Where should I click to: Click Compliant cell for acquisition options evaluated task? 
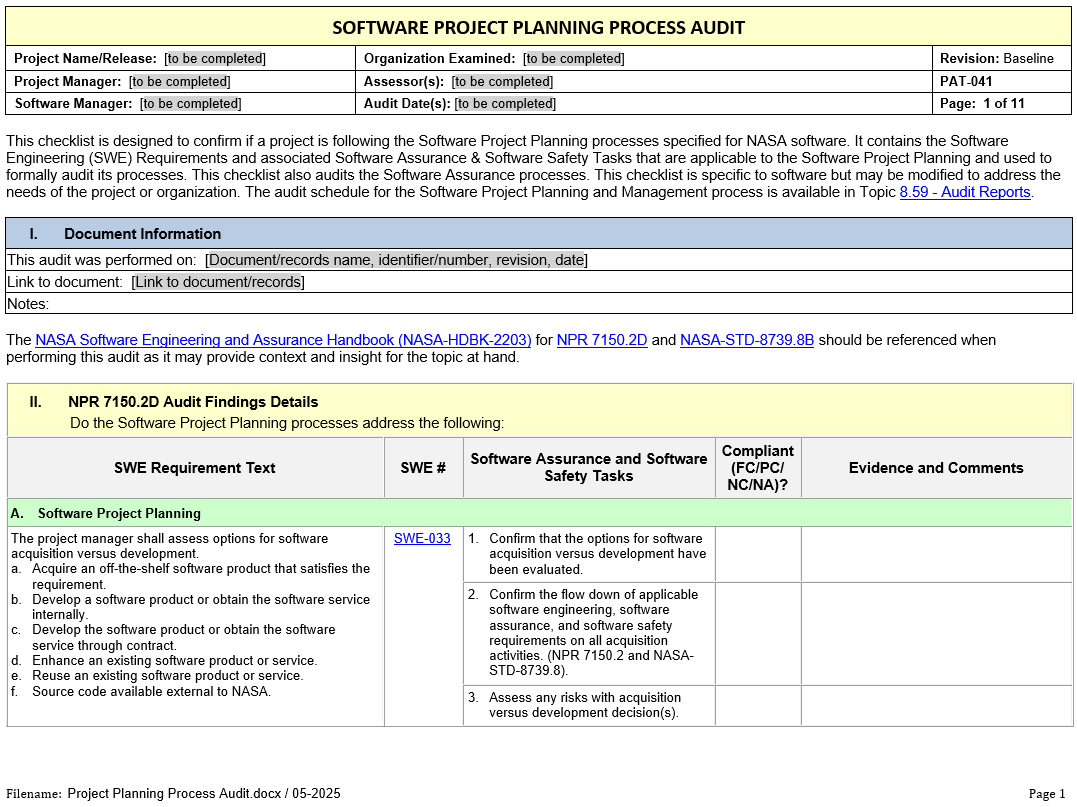758,554
